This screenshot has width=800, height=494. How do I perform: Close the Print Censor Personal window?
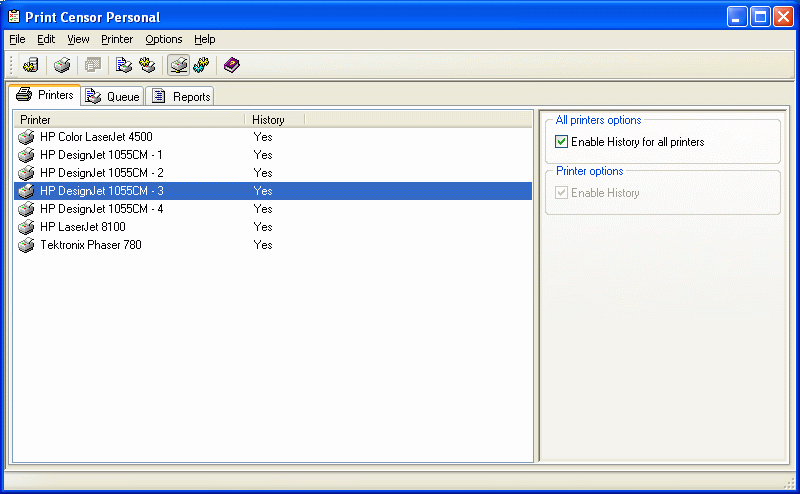tap(783, 16)
